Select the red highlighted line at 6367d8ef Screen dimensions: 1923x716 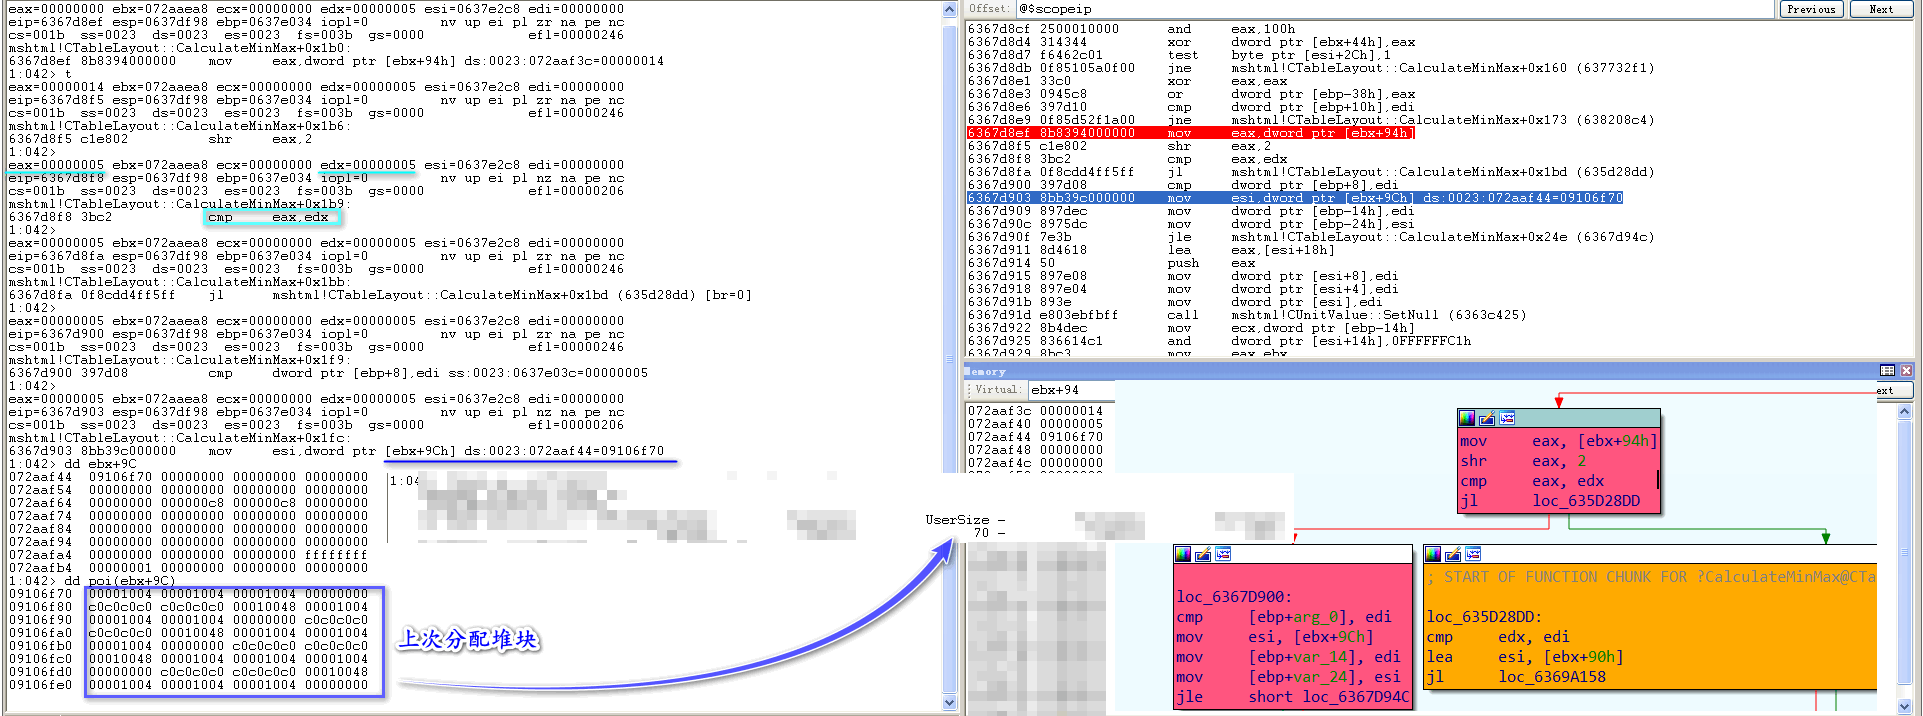pos(1190,133)
